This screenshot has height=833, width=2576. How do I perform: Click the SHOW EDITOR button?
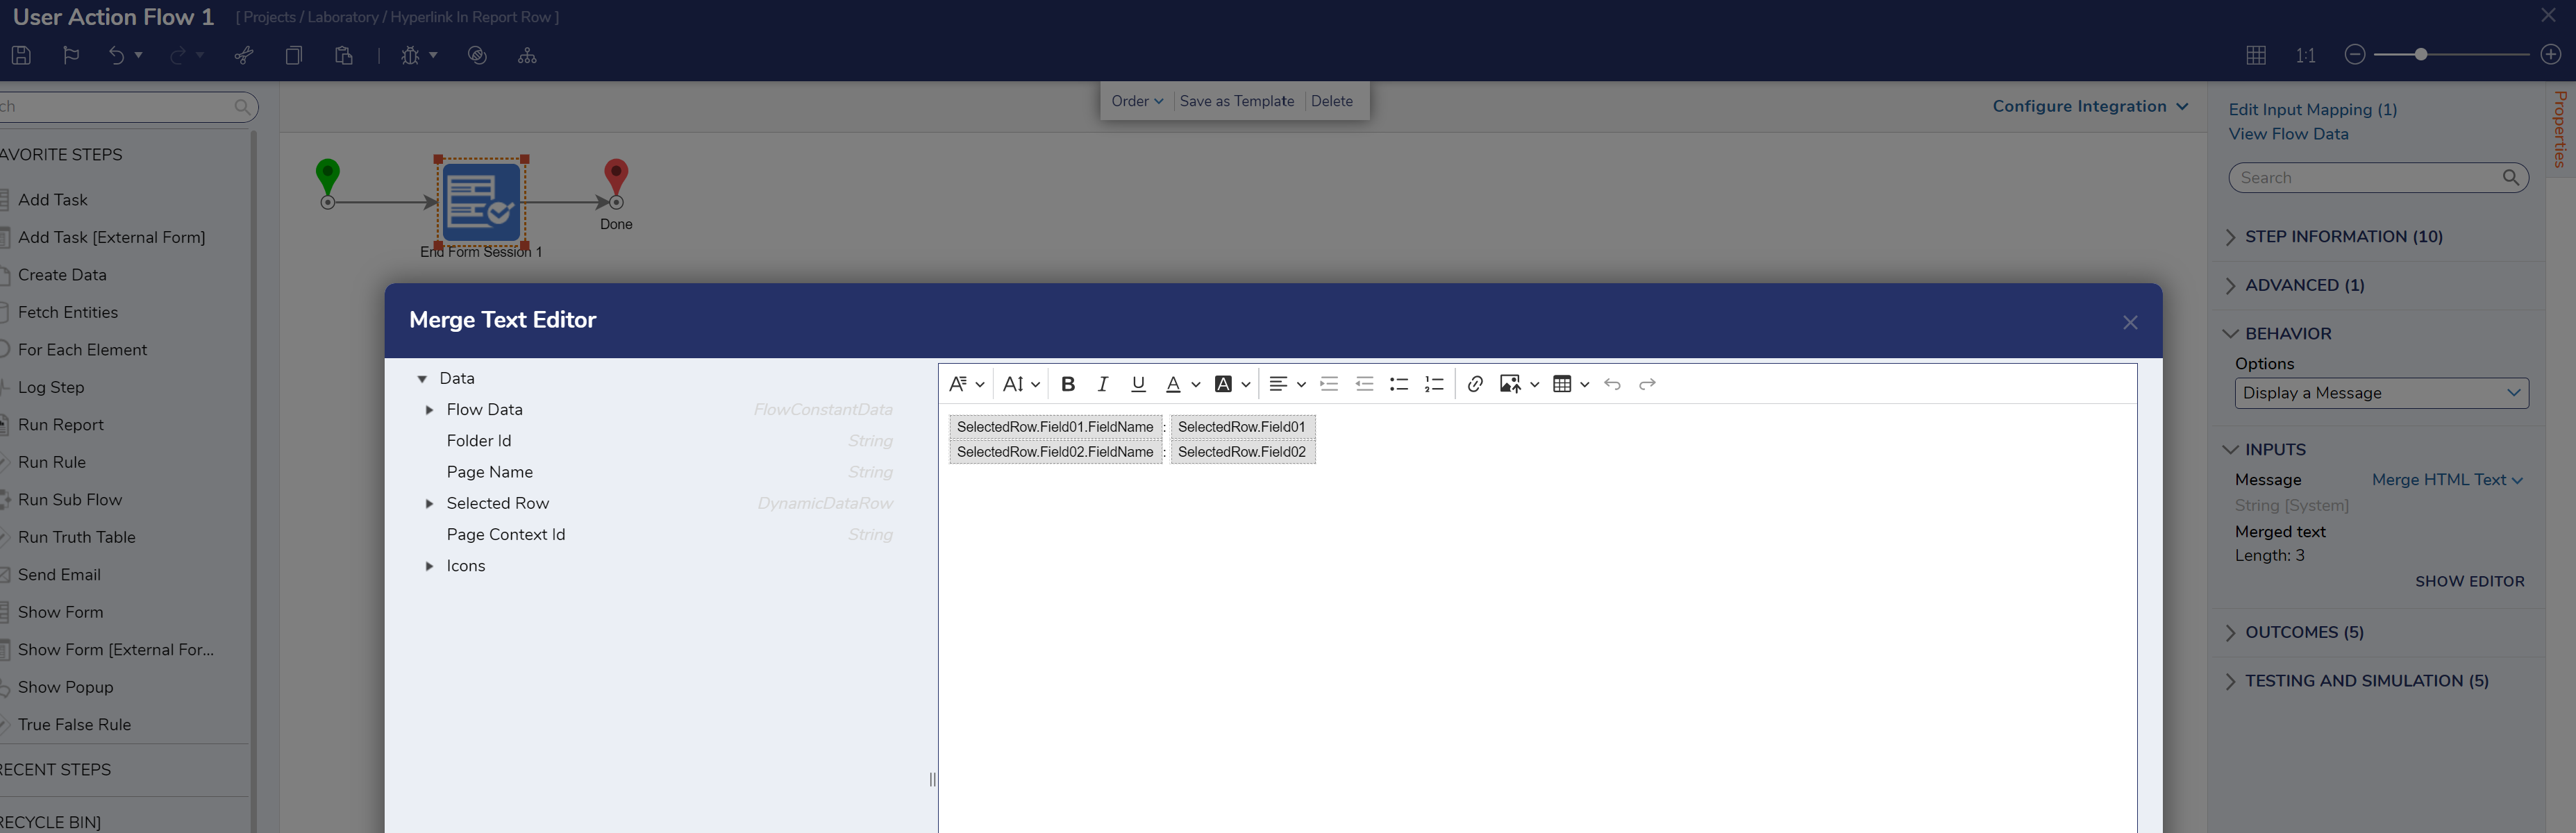click(x=2469, y=582)
